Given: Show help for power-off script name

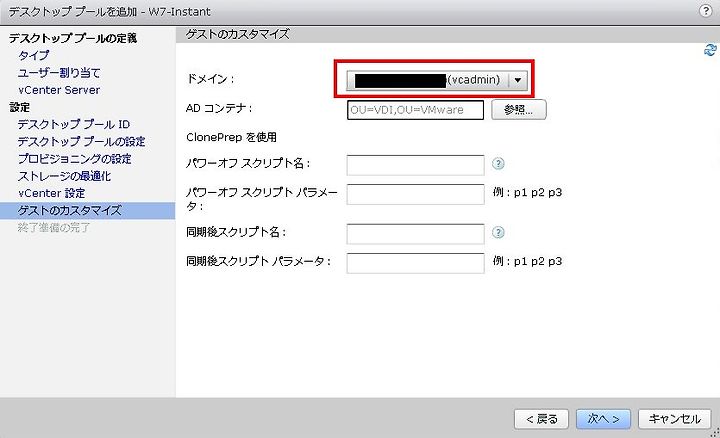Looking at the screenshot, I should point(498,163).
